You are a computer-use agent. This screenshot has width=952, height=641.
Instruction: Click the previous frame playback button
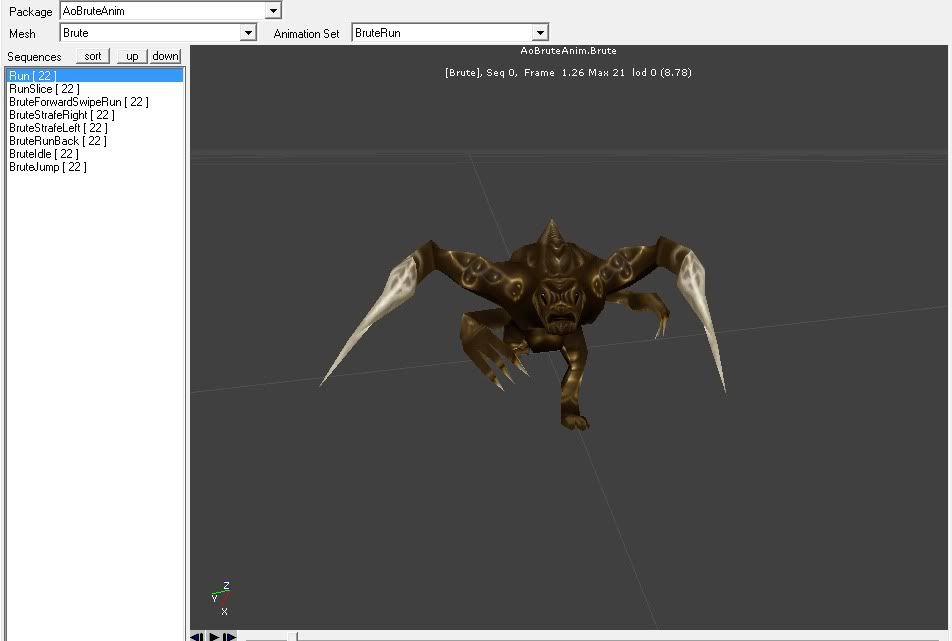pyautogui.click(x=197, y=636)
